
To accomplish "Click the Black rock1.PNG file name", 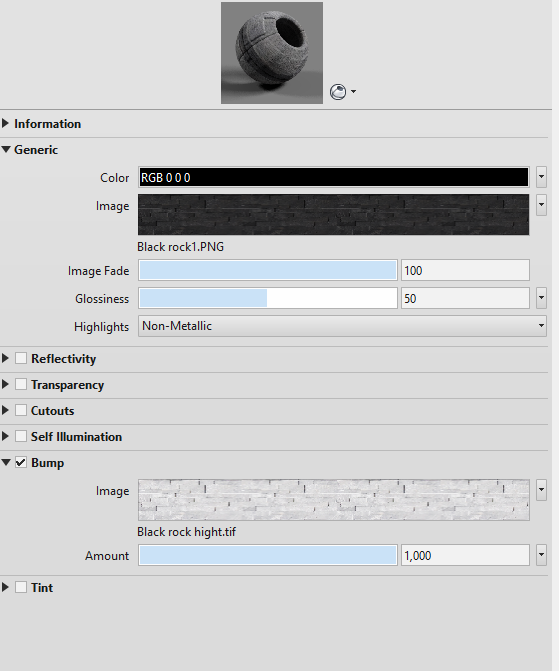I will coord(180,247).
